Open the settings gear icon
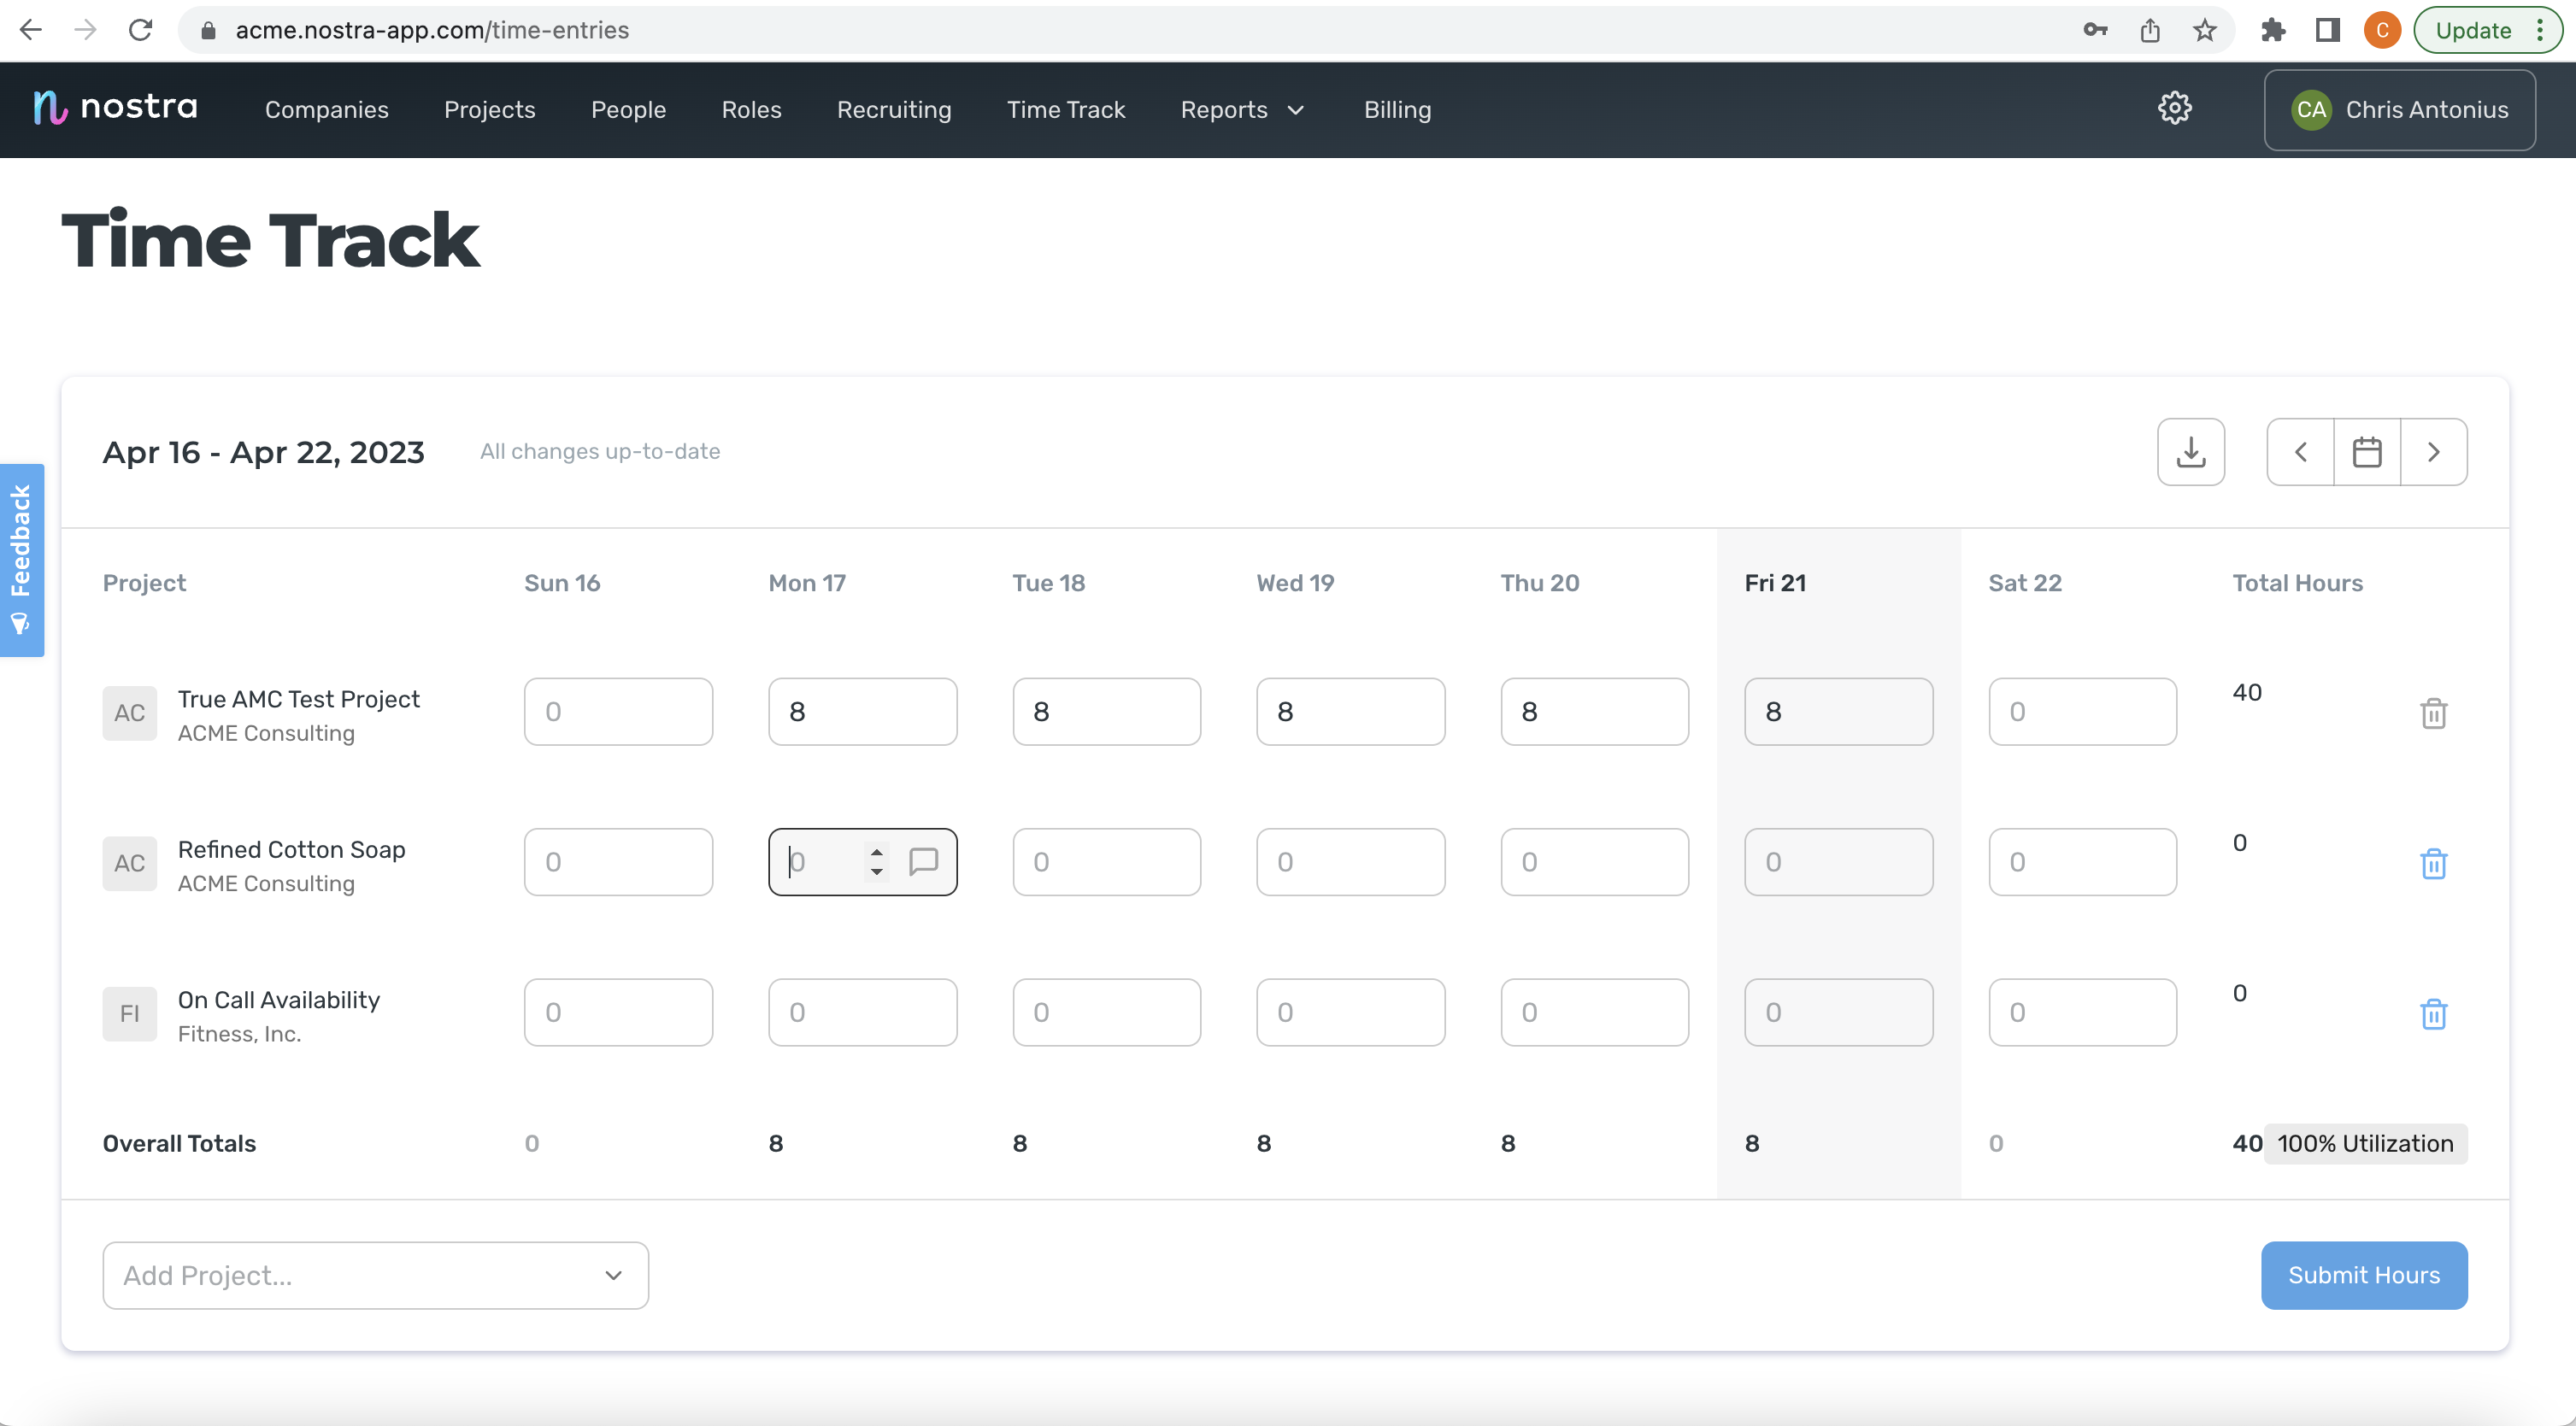Image resolution: width=2576 pixels, height=1426 pixels. 2174,108
